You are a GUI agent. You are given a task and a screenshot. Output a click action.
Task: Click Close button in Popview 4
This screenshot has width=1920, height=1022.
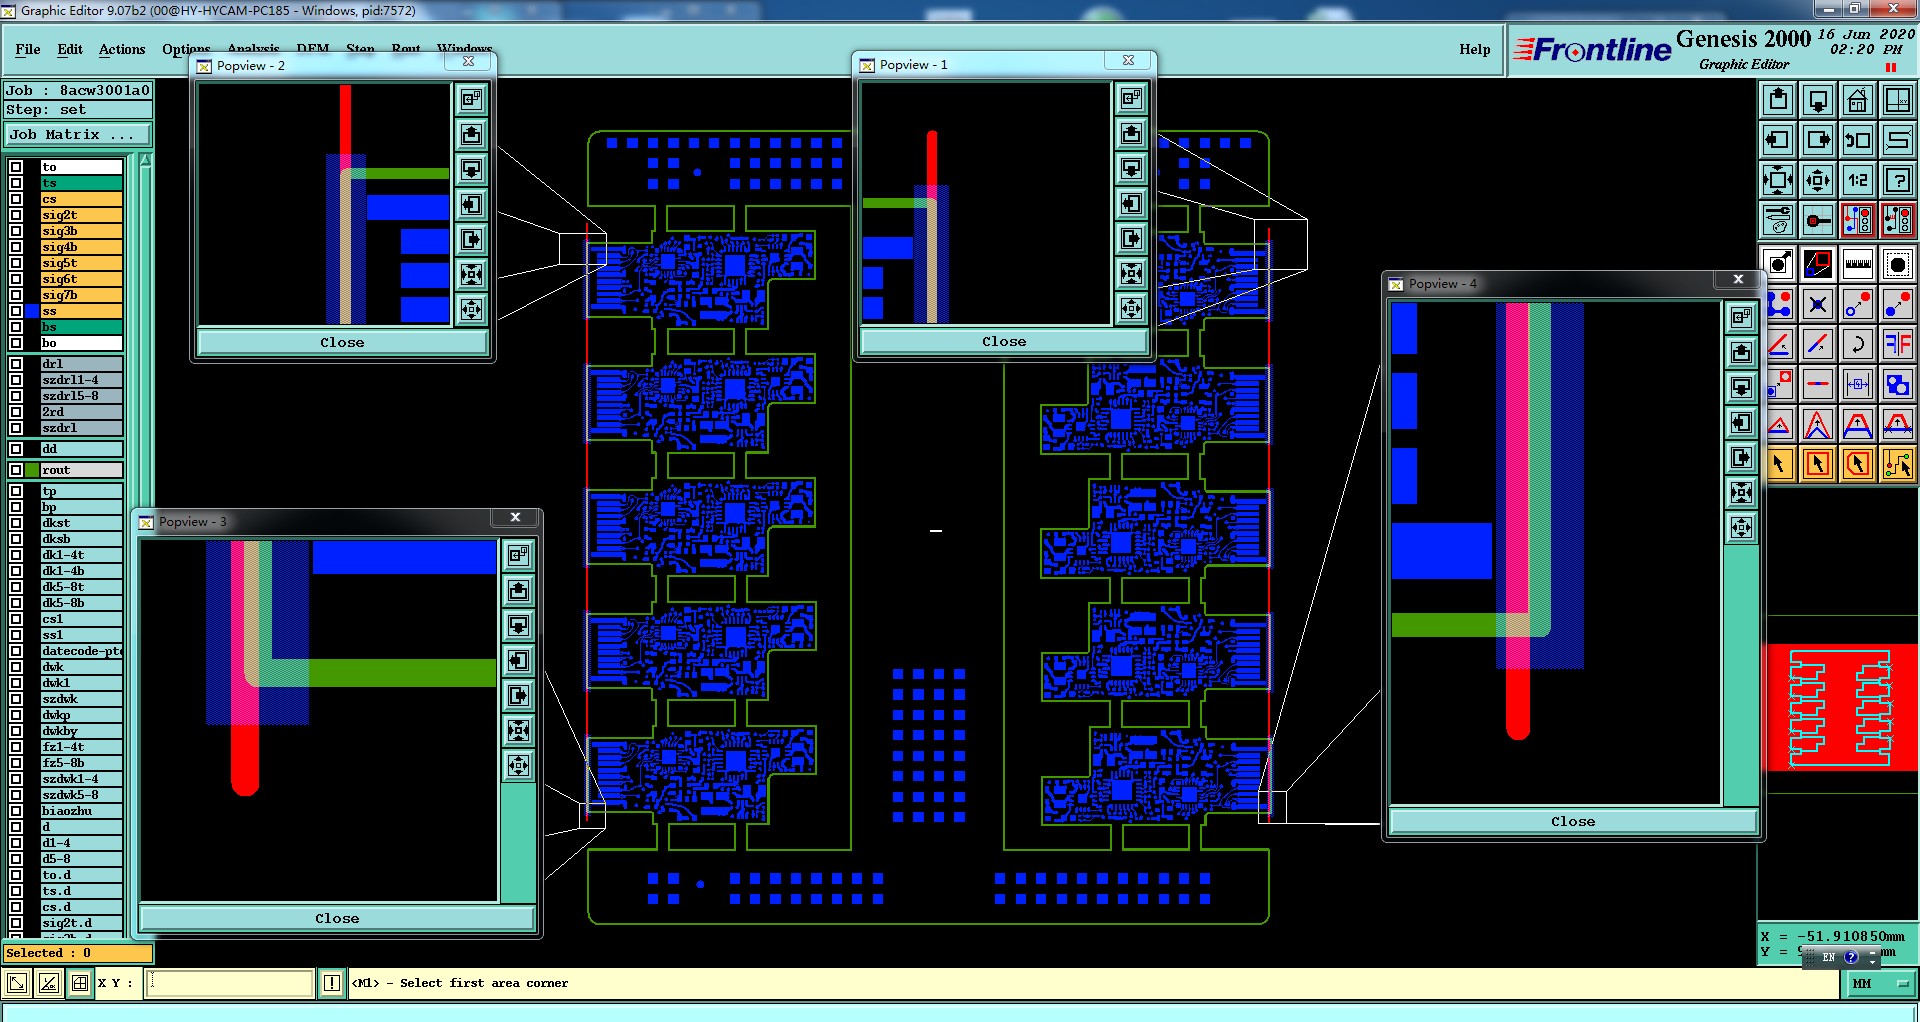(x=1573, y=821)
